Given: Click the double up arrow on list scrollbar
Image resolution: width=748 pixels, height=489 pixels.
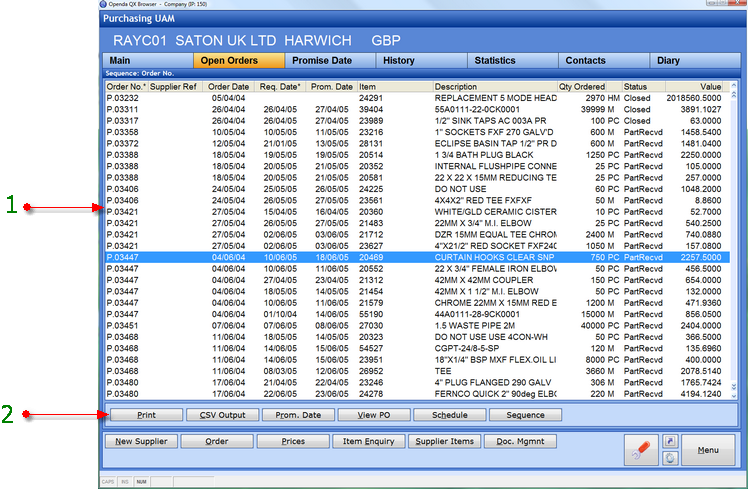Looking at the screenshot, I should point(734,95).
